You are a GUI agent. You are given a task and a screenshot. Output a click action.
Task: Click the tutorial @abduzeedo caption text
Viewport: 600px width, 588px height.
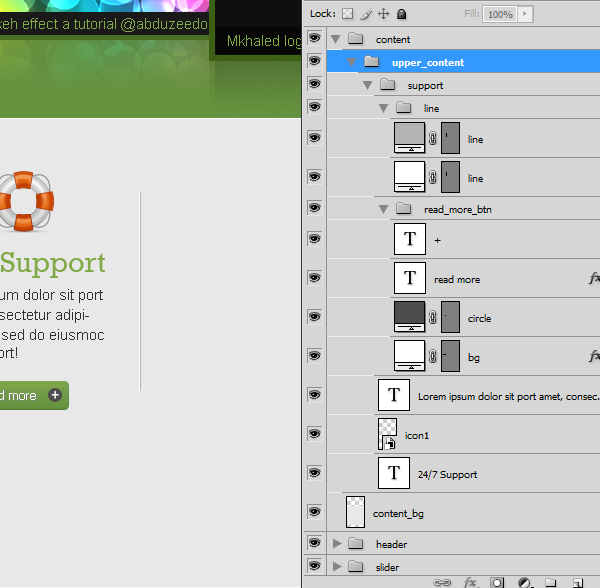tap(103, 24)
